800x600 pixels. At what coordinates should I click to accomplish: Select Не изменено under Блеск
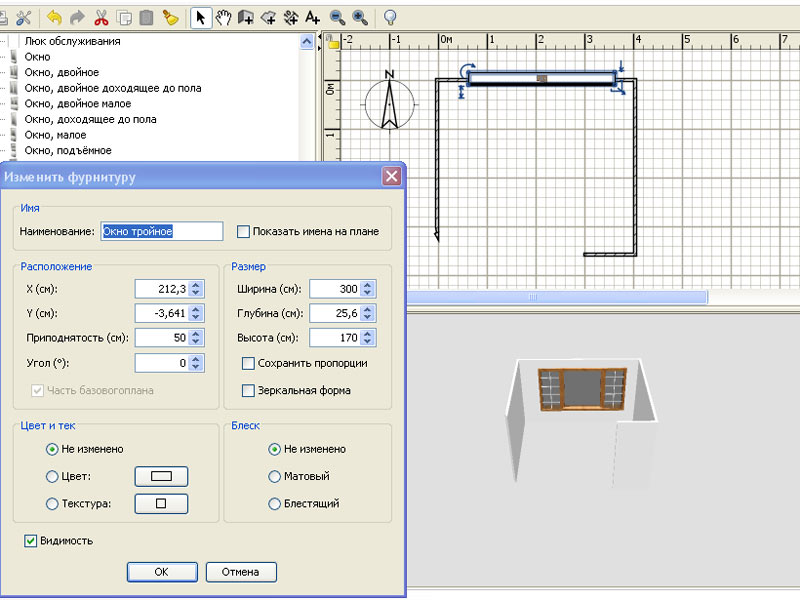pyautogui.click(x=274, y=449)
